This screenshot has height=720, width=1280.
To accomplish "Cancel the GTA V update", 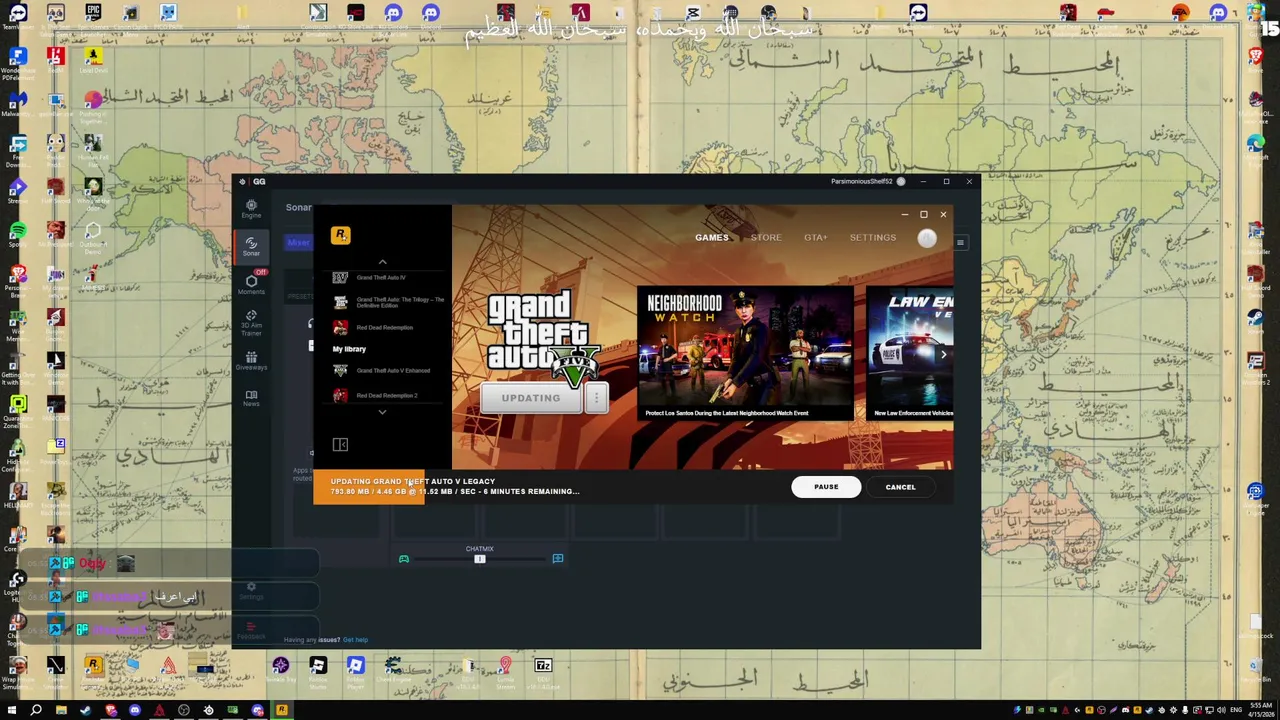I will [900, 487].
